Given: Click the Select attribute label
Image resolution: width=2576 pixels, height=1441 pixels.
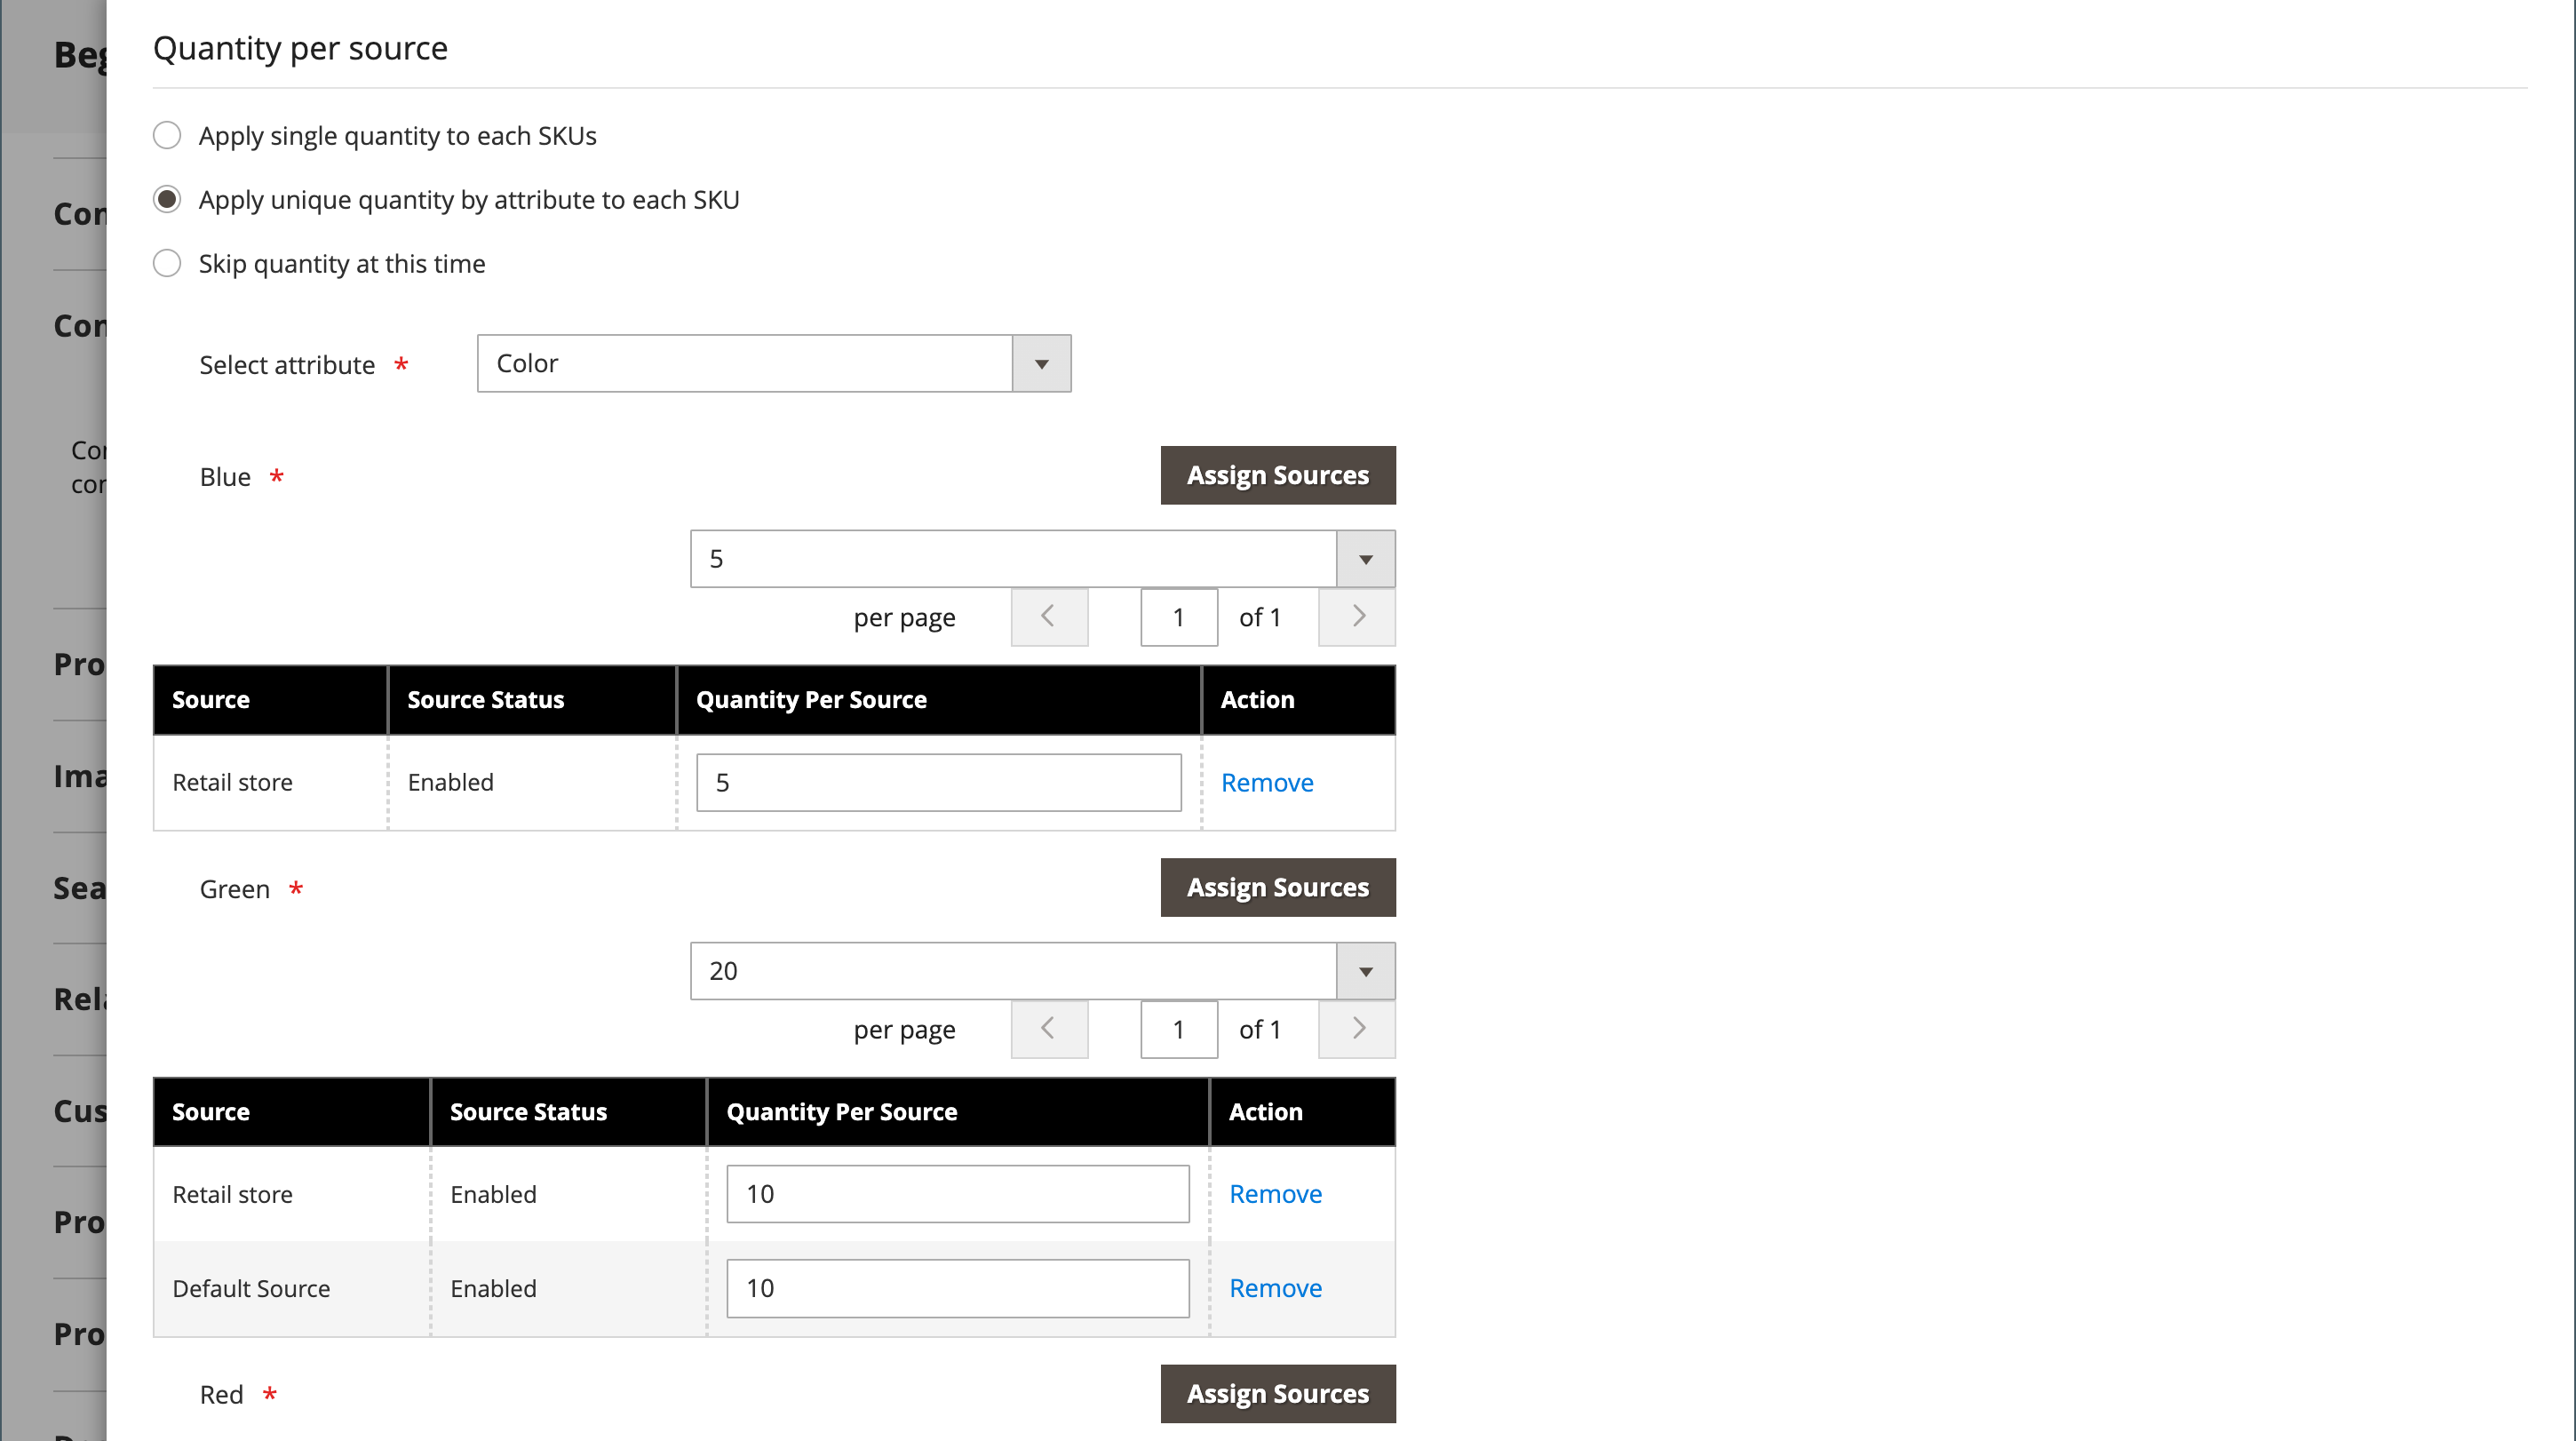Looking at the screenshot, I should [x=287, y=365].
